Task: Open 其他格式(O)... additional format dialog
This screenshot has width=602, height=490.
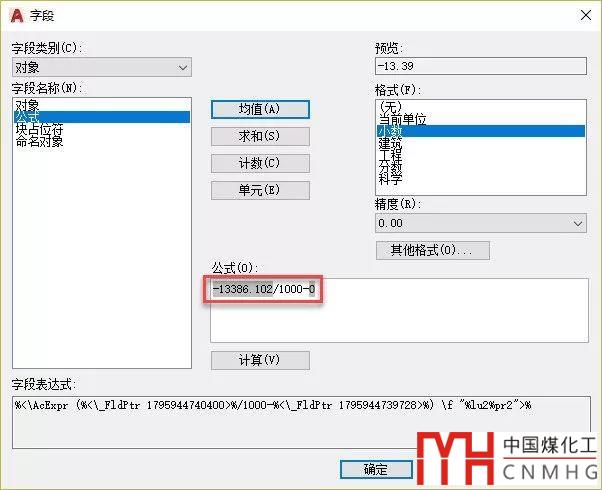Action: pos(433,250)
